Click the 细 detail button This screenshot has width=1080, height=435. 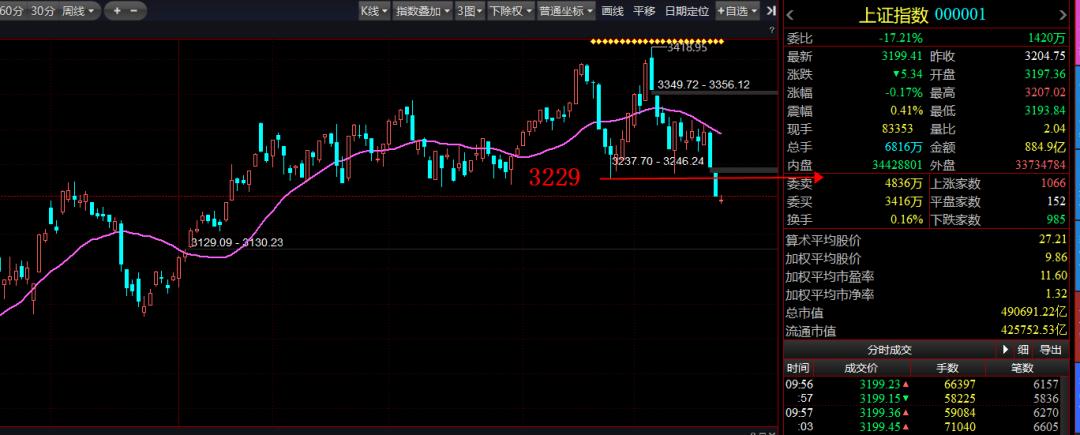click(x=1024, y=350)
